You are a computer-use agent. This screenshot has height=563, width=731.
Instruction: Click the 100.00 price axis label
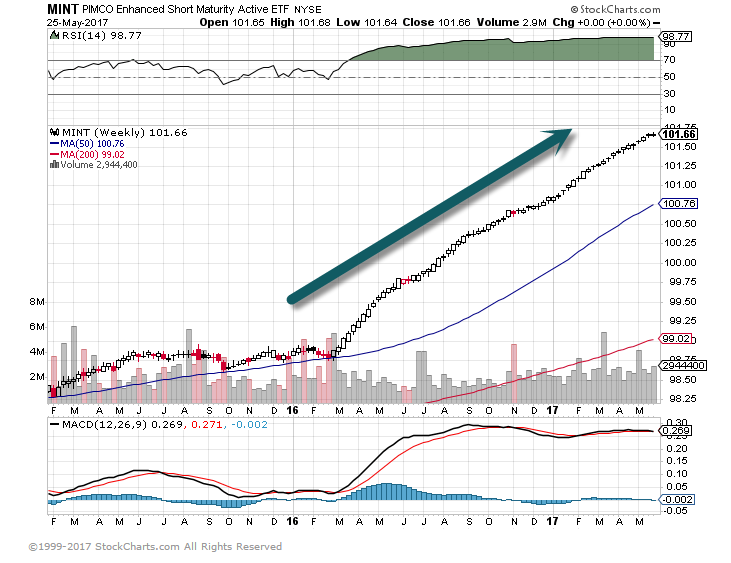(680, 262)
